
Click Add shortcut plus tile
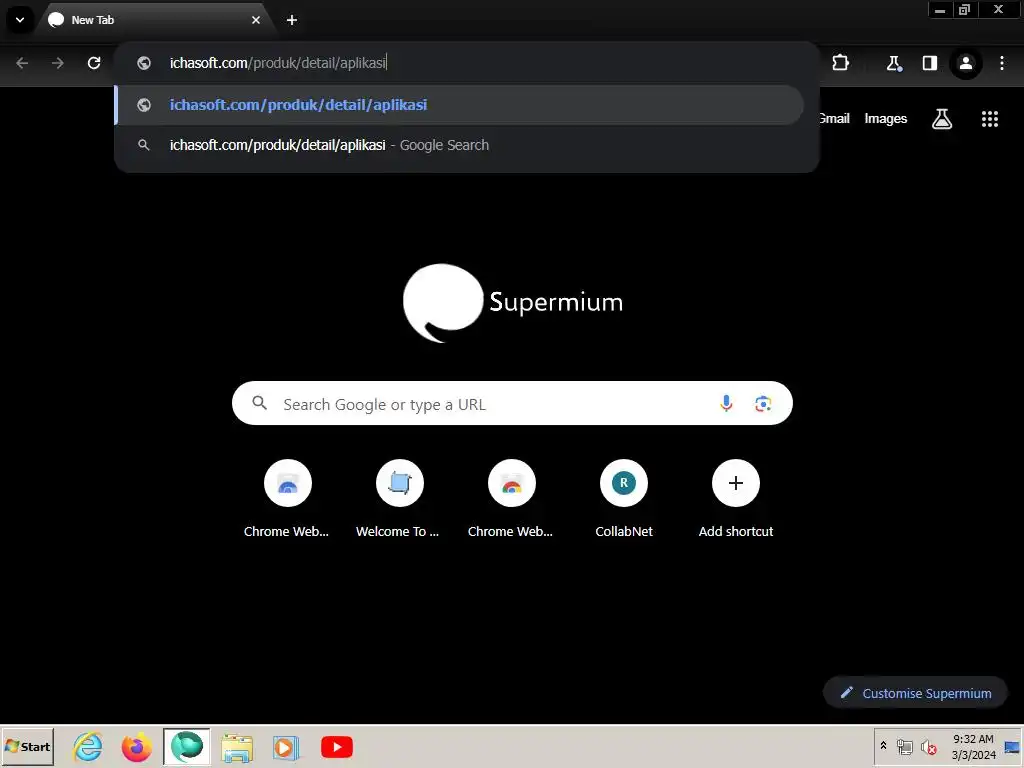(x=735, y=498)
